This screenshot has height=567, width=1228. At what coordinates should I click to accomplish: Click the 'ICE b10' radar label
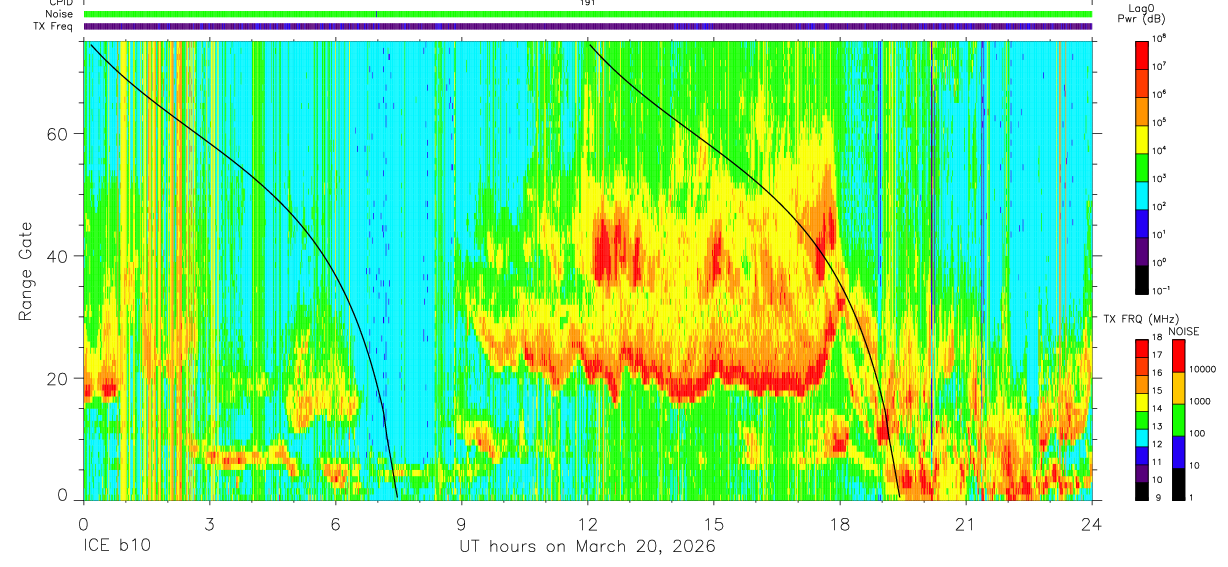click(115, 547)
